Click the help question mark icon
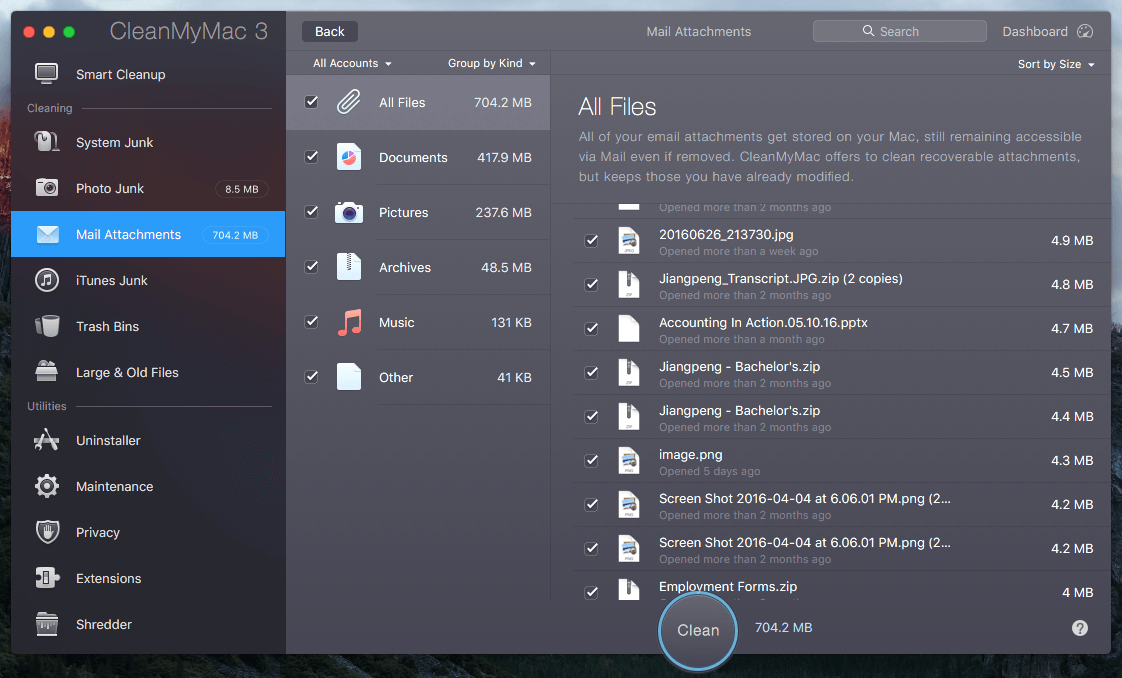 (1080, 628)
